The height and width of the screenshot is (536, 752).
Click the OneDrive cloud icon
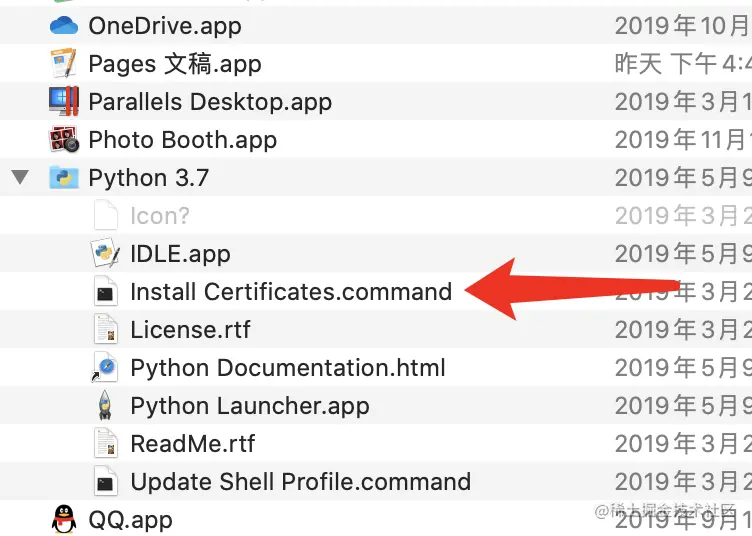click(x=64, y=25)
